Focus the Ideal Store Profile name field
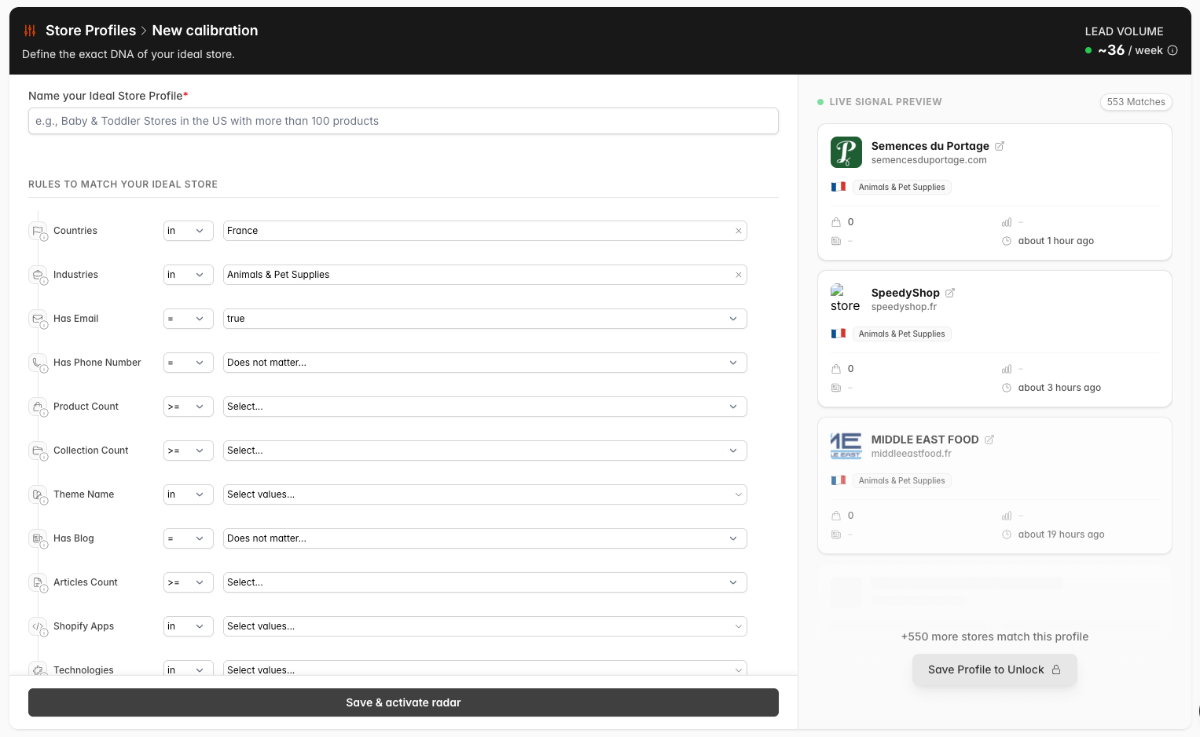This screenshot has width=1200, height=737. pos(403,121)
